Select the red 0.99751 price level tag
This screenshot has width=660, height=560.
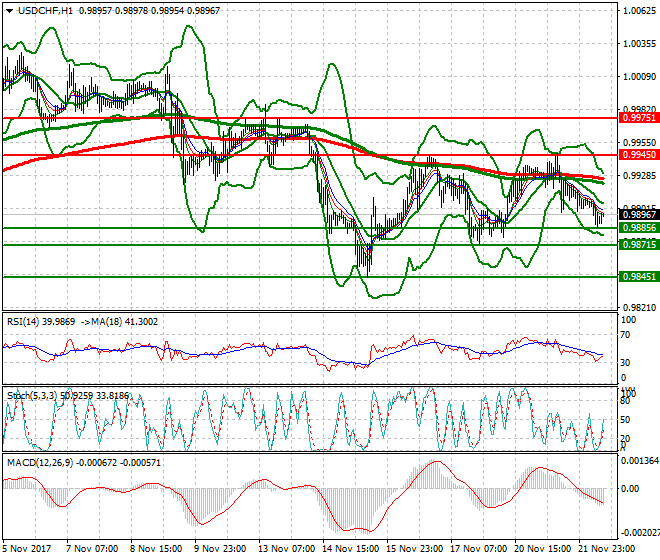pyautogui.click(x=639, y=117)
